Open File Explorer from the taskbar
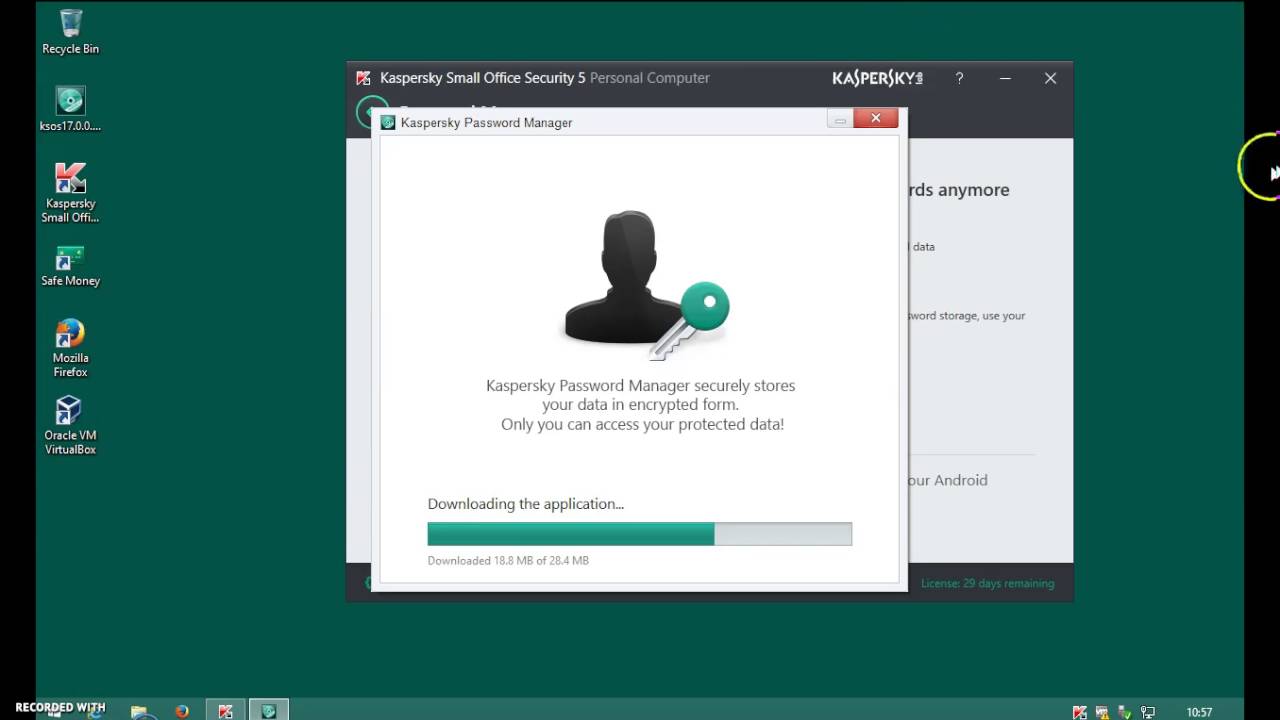This screenshot has height=720, width=1280. tap(139, 711)
